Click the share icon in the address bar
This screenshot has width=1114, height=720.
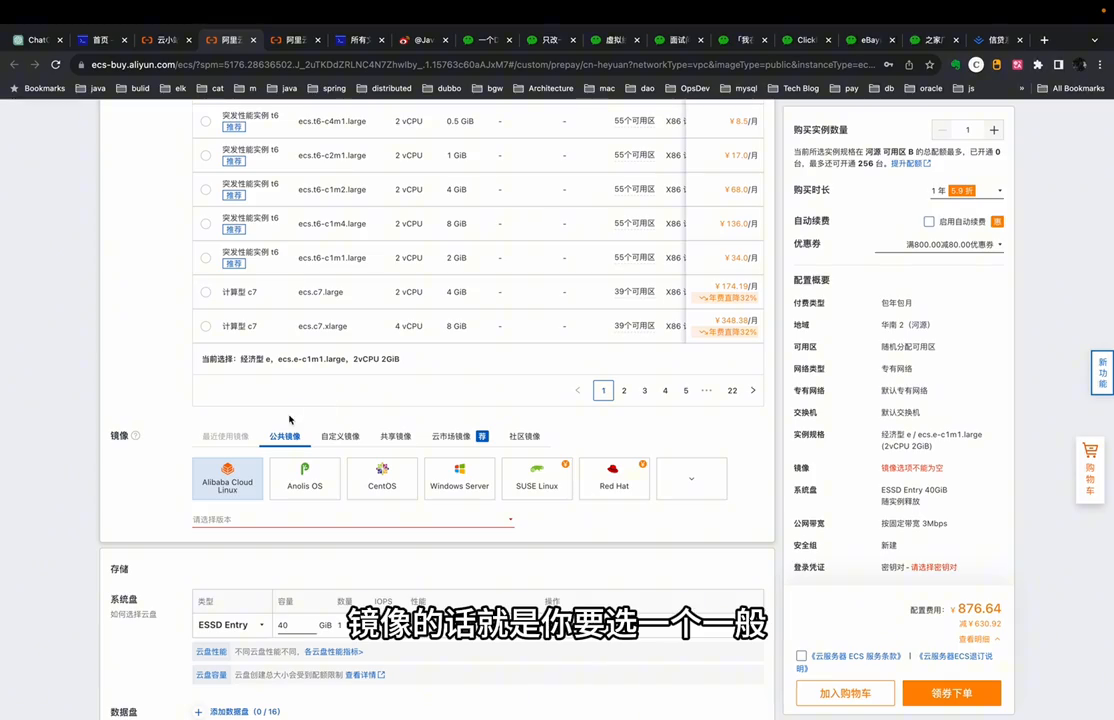tap(909, 65)
